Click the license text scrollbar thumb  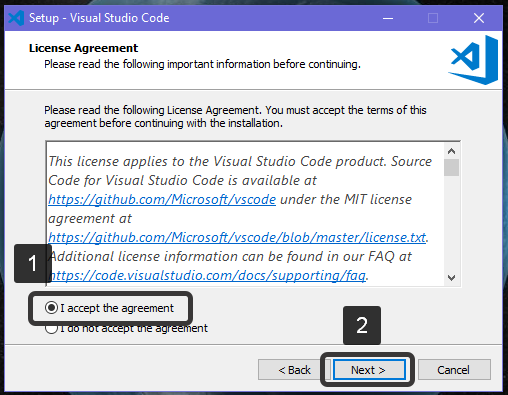pos(452,167)
